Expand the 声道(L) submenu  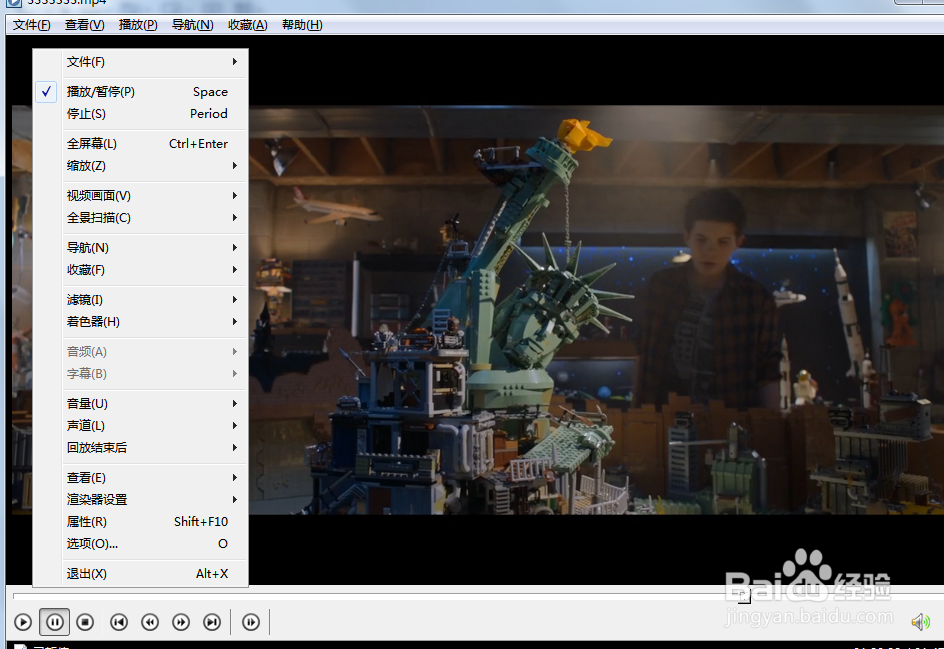click(x=140, y=426)
